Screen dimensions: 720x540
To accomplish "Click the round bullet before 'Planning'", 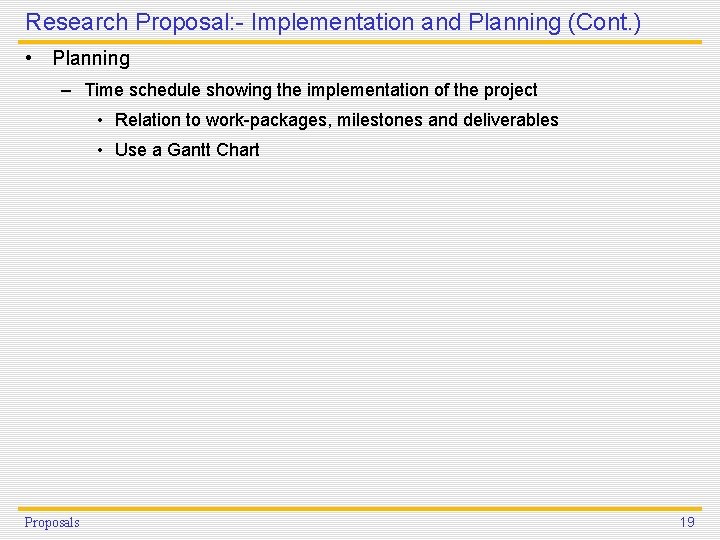I will click(31, 58).
